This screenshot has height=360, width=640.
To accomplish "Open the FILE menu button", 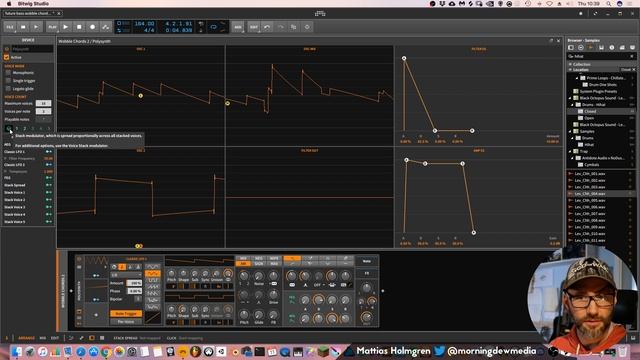I will tap(10, 27).
